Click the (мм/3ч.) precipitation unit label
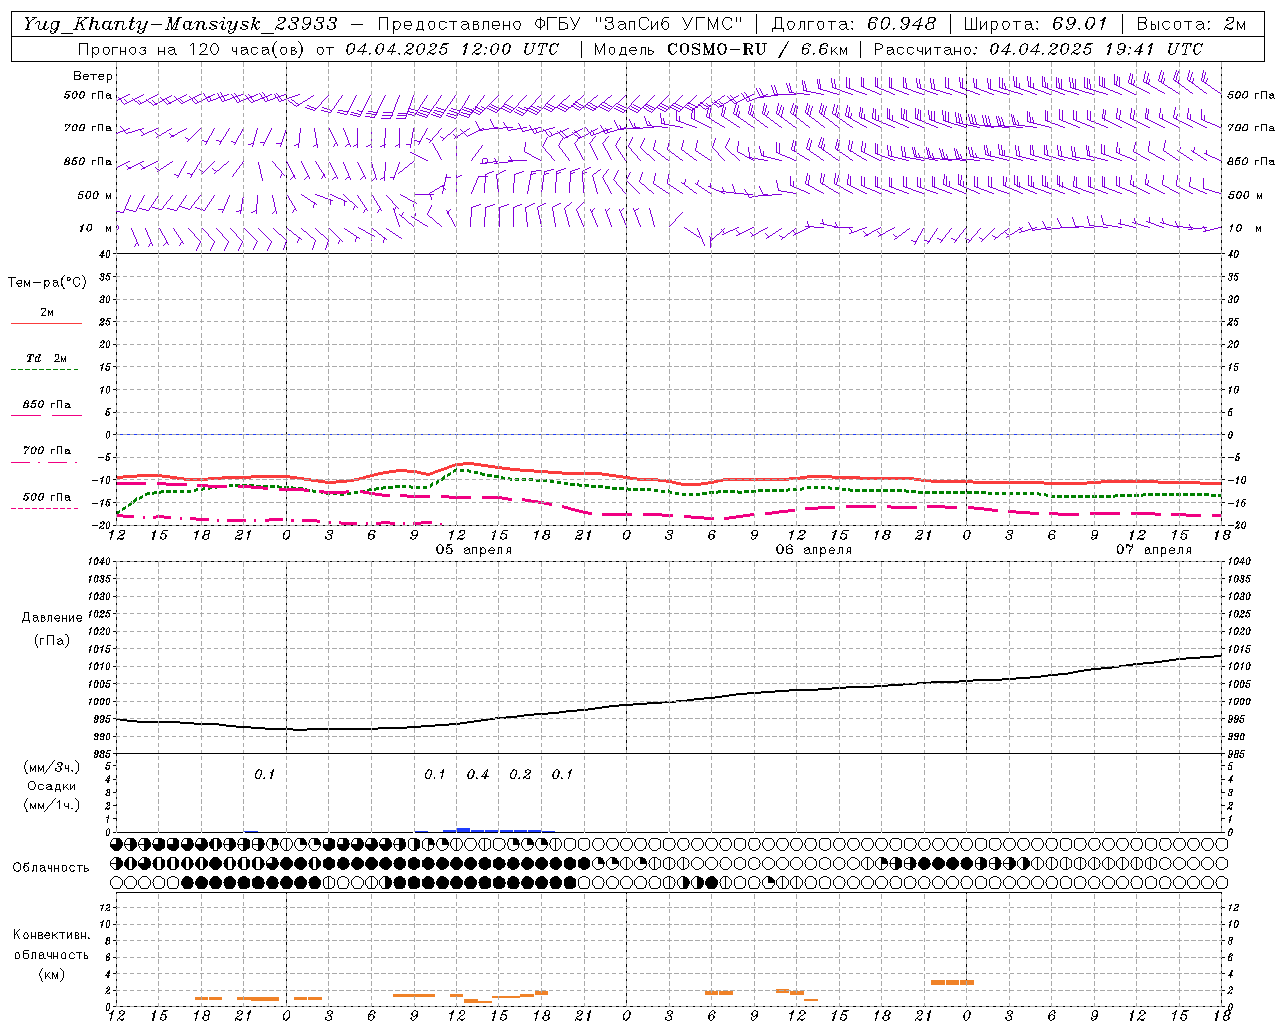 52,767
